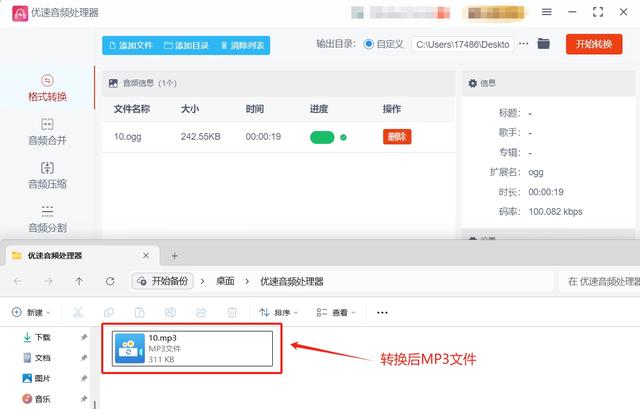640x409 pixels.
Task: Click the Rename icon in Explorer toolbar
Action: [170, 313]
